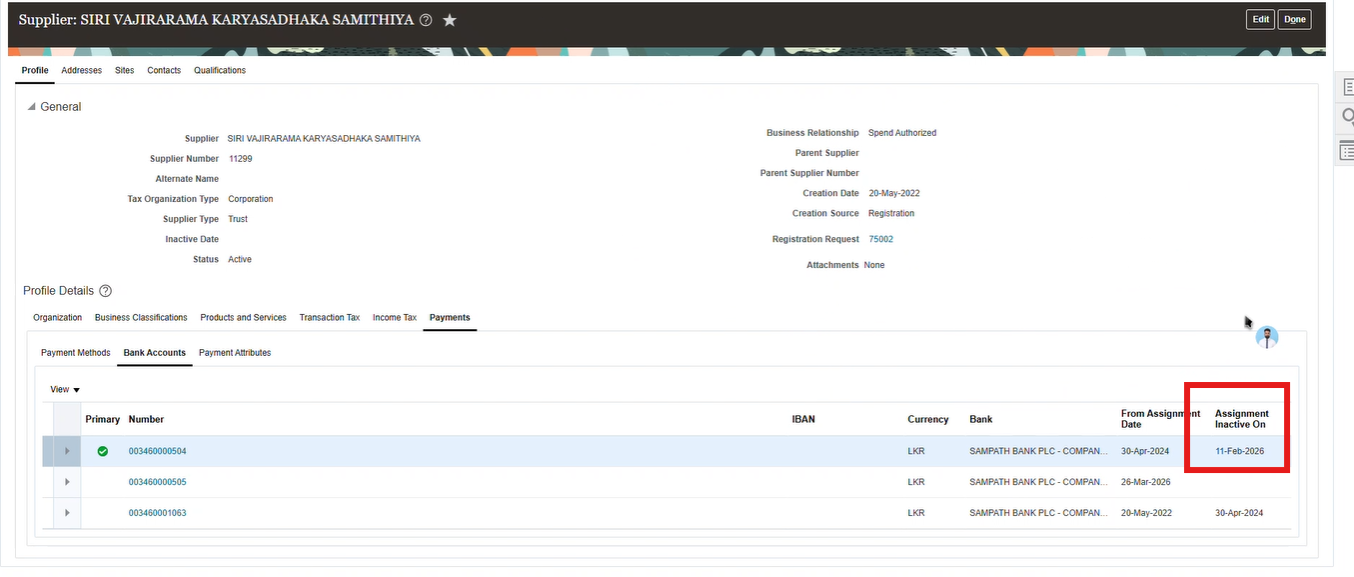1354x577 pixels.
Task: Select the Bank Accounts subtab
Action: click(x=155, y=353)
